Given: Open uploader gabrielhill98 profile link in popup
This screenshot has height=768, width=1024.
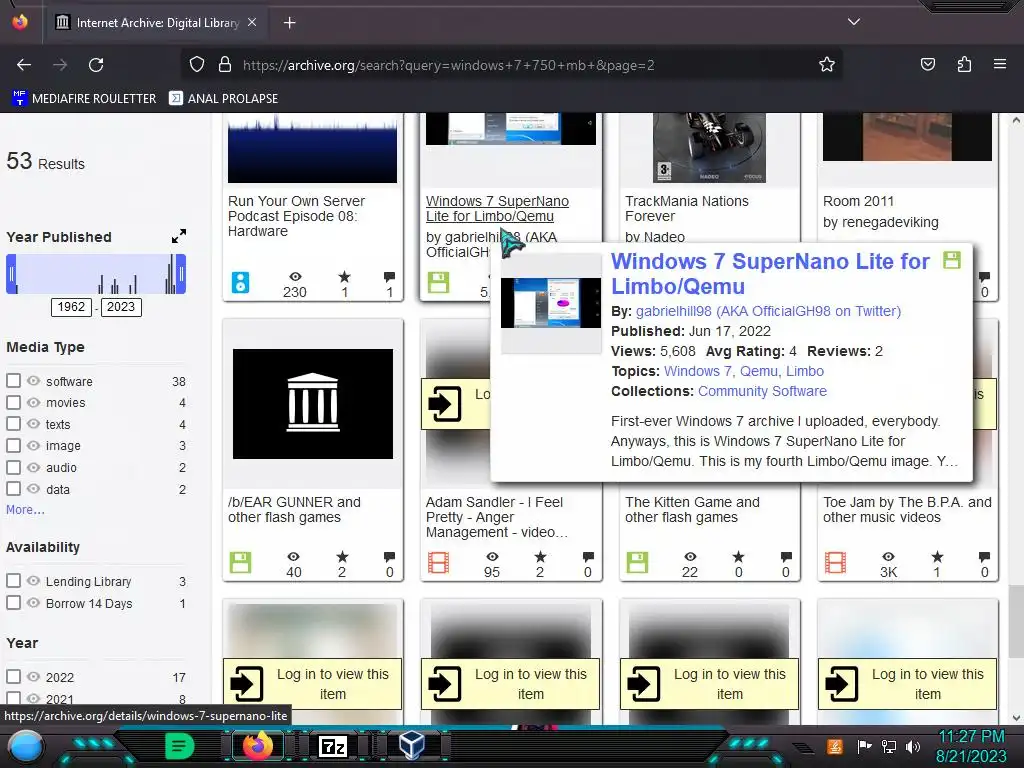Looking at the screenshot, I should point(768,311).
